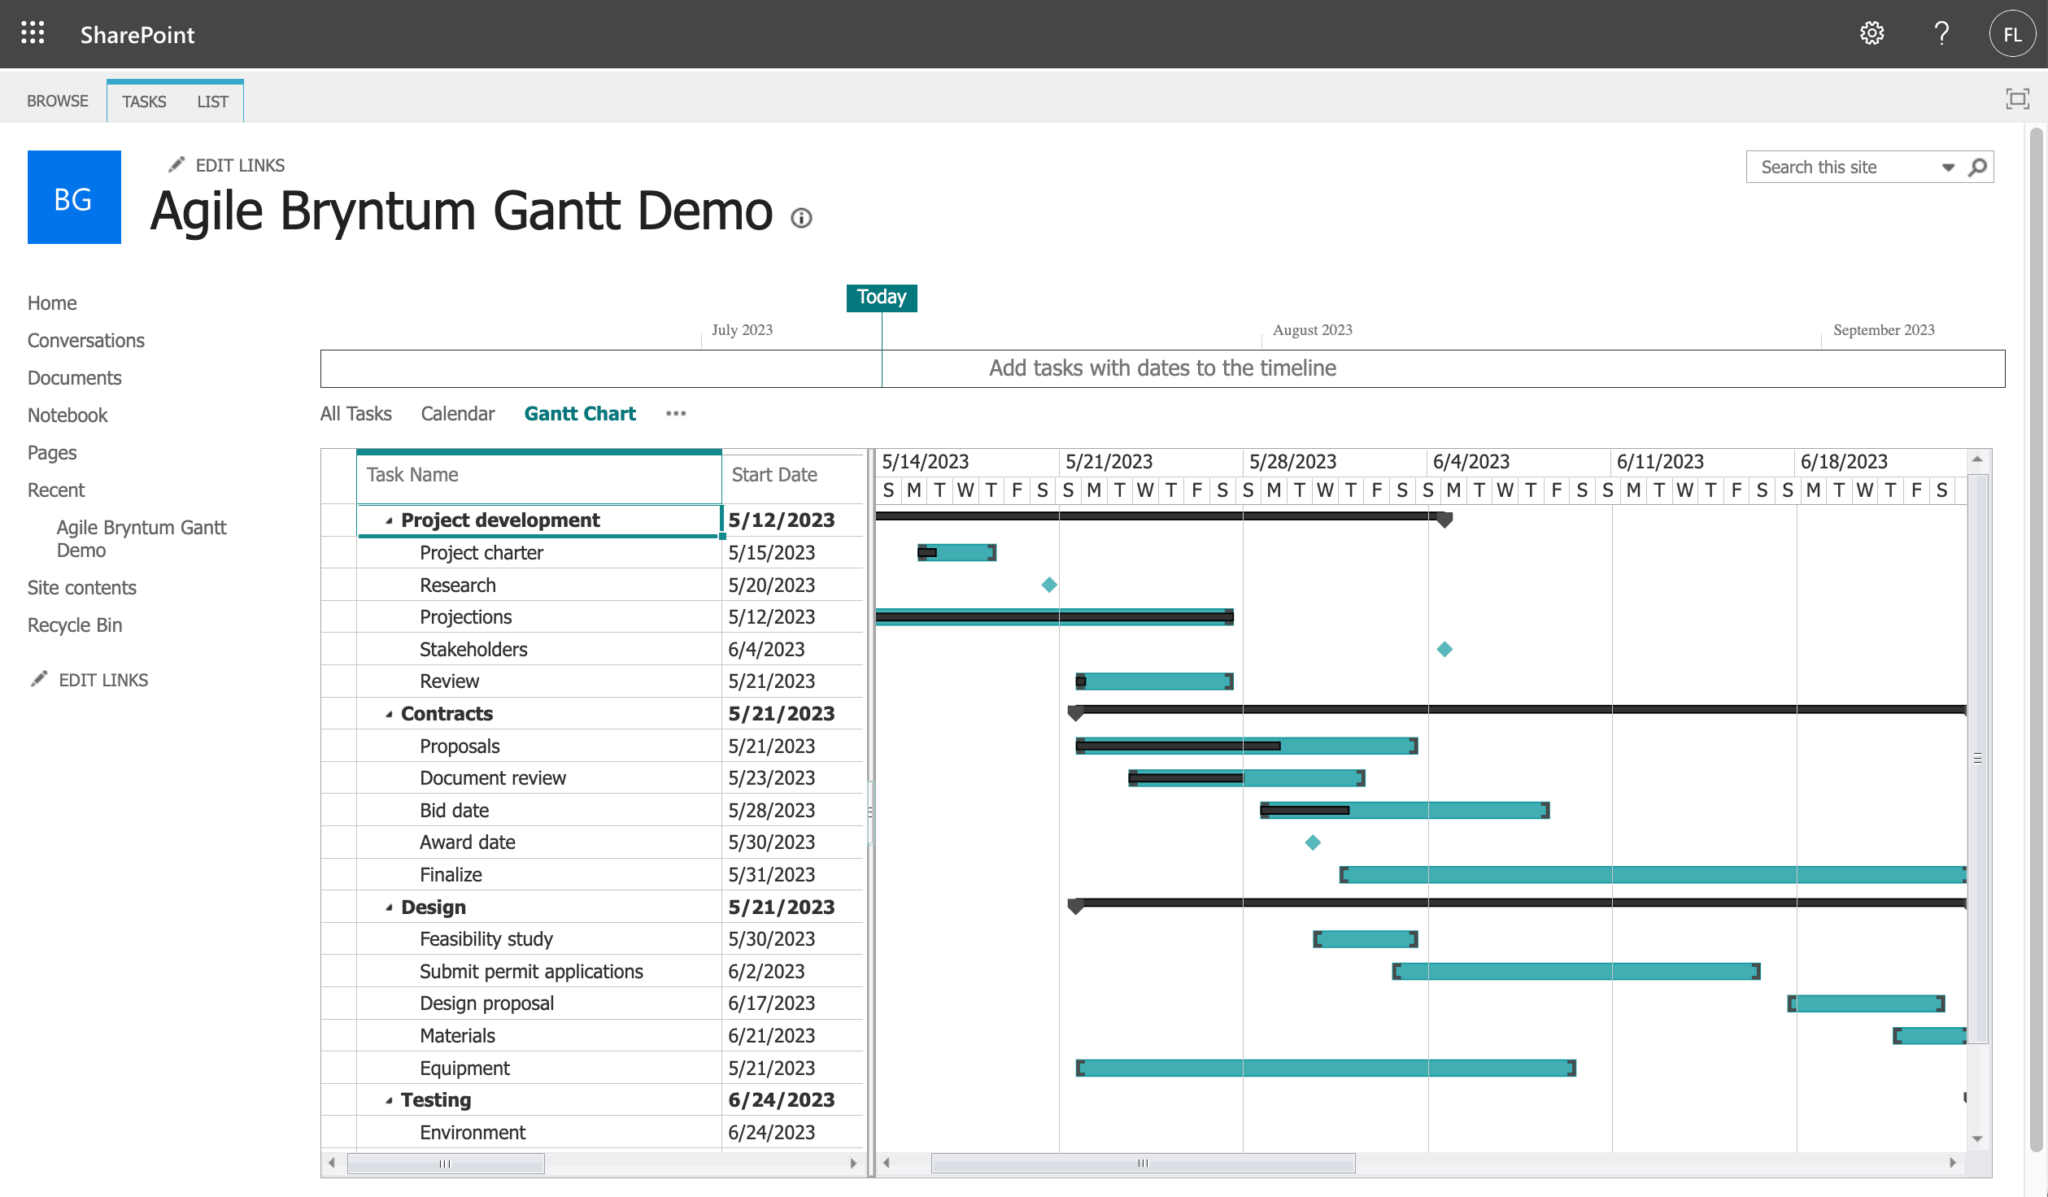The image size is (2048, 1197).
Task: Click the Edit Links pencil above the title
Action: (178, 163)
